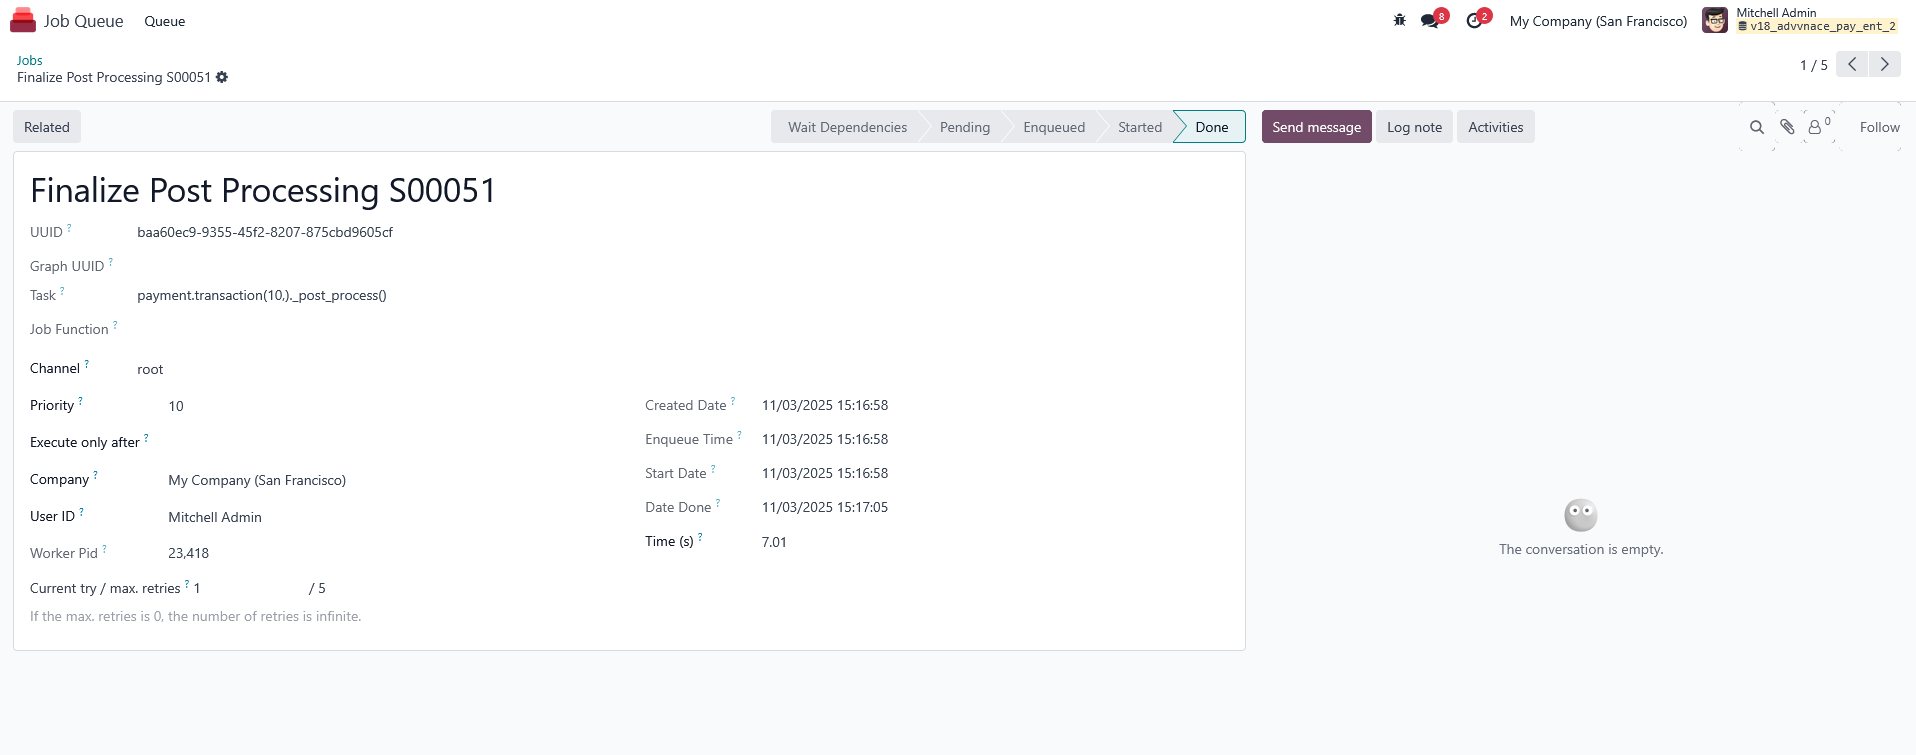1916x755 pixels.
Task: Open the Job Queue app home icon
Action: [x=23, y=21]
